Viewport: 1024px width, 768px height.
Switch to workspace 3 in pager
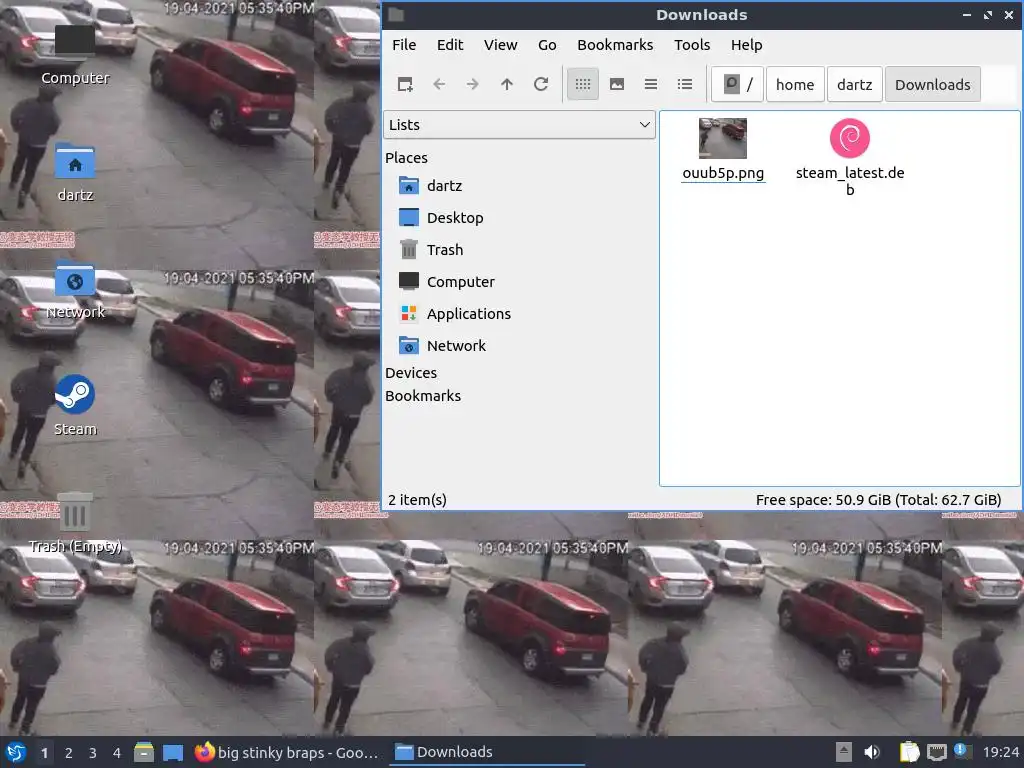[x=93, y=753]
